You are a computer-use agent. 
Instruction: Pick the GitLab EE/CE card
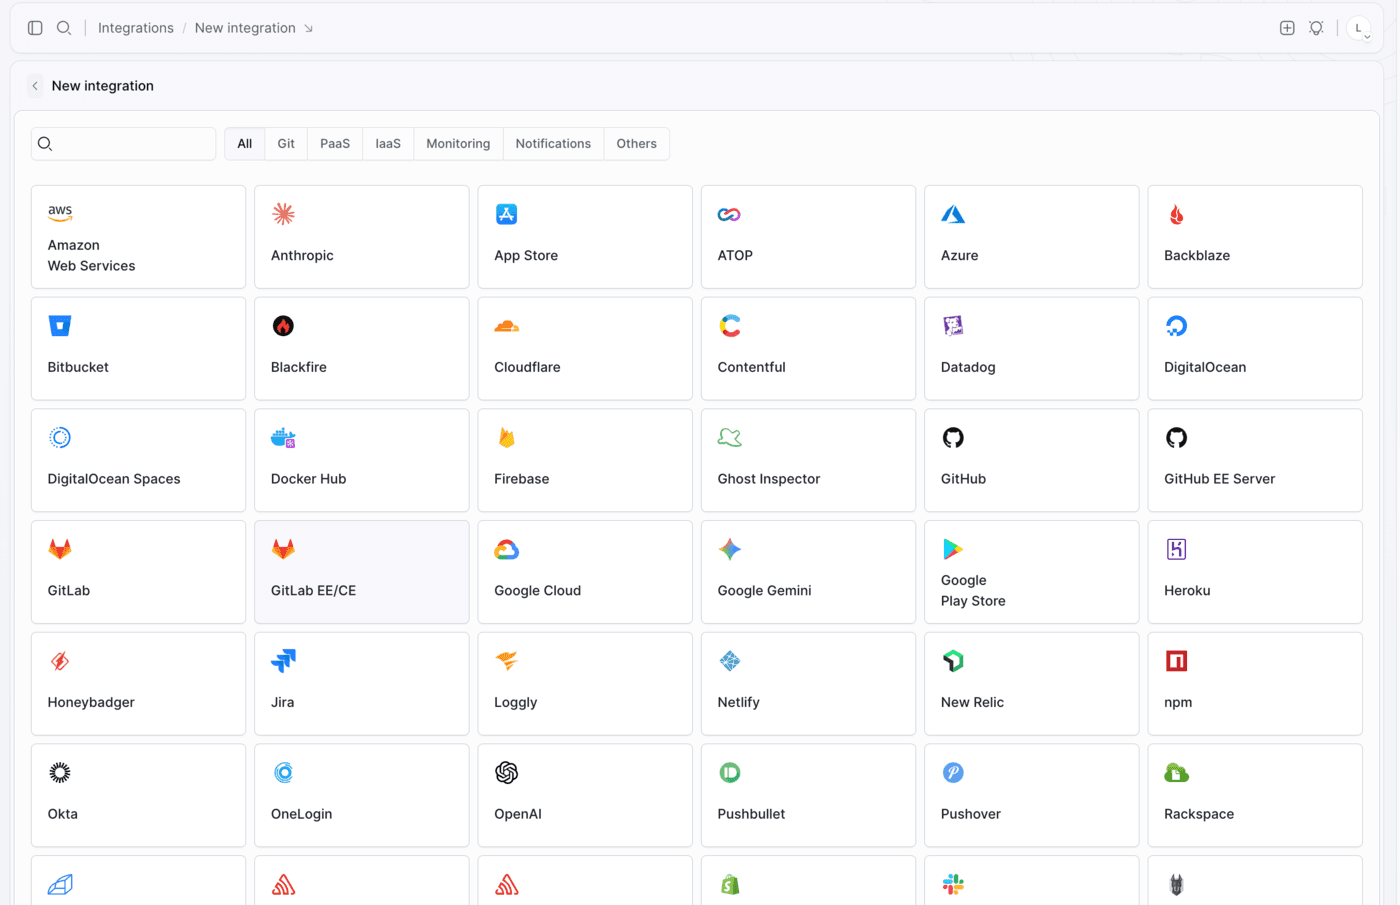(x=362, y=572)
